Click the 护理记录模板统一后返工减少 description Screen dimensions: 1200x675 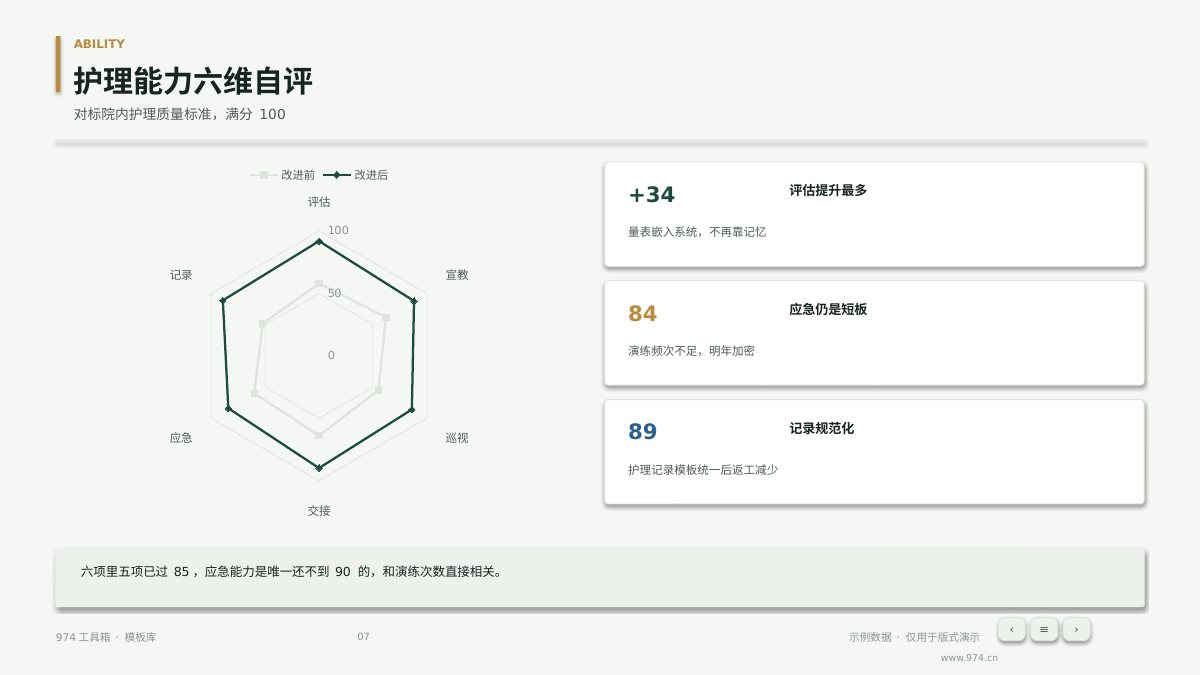(703, 470)
